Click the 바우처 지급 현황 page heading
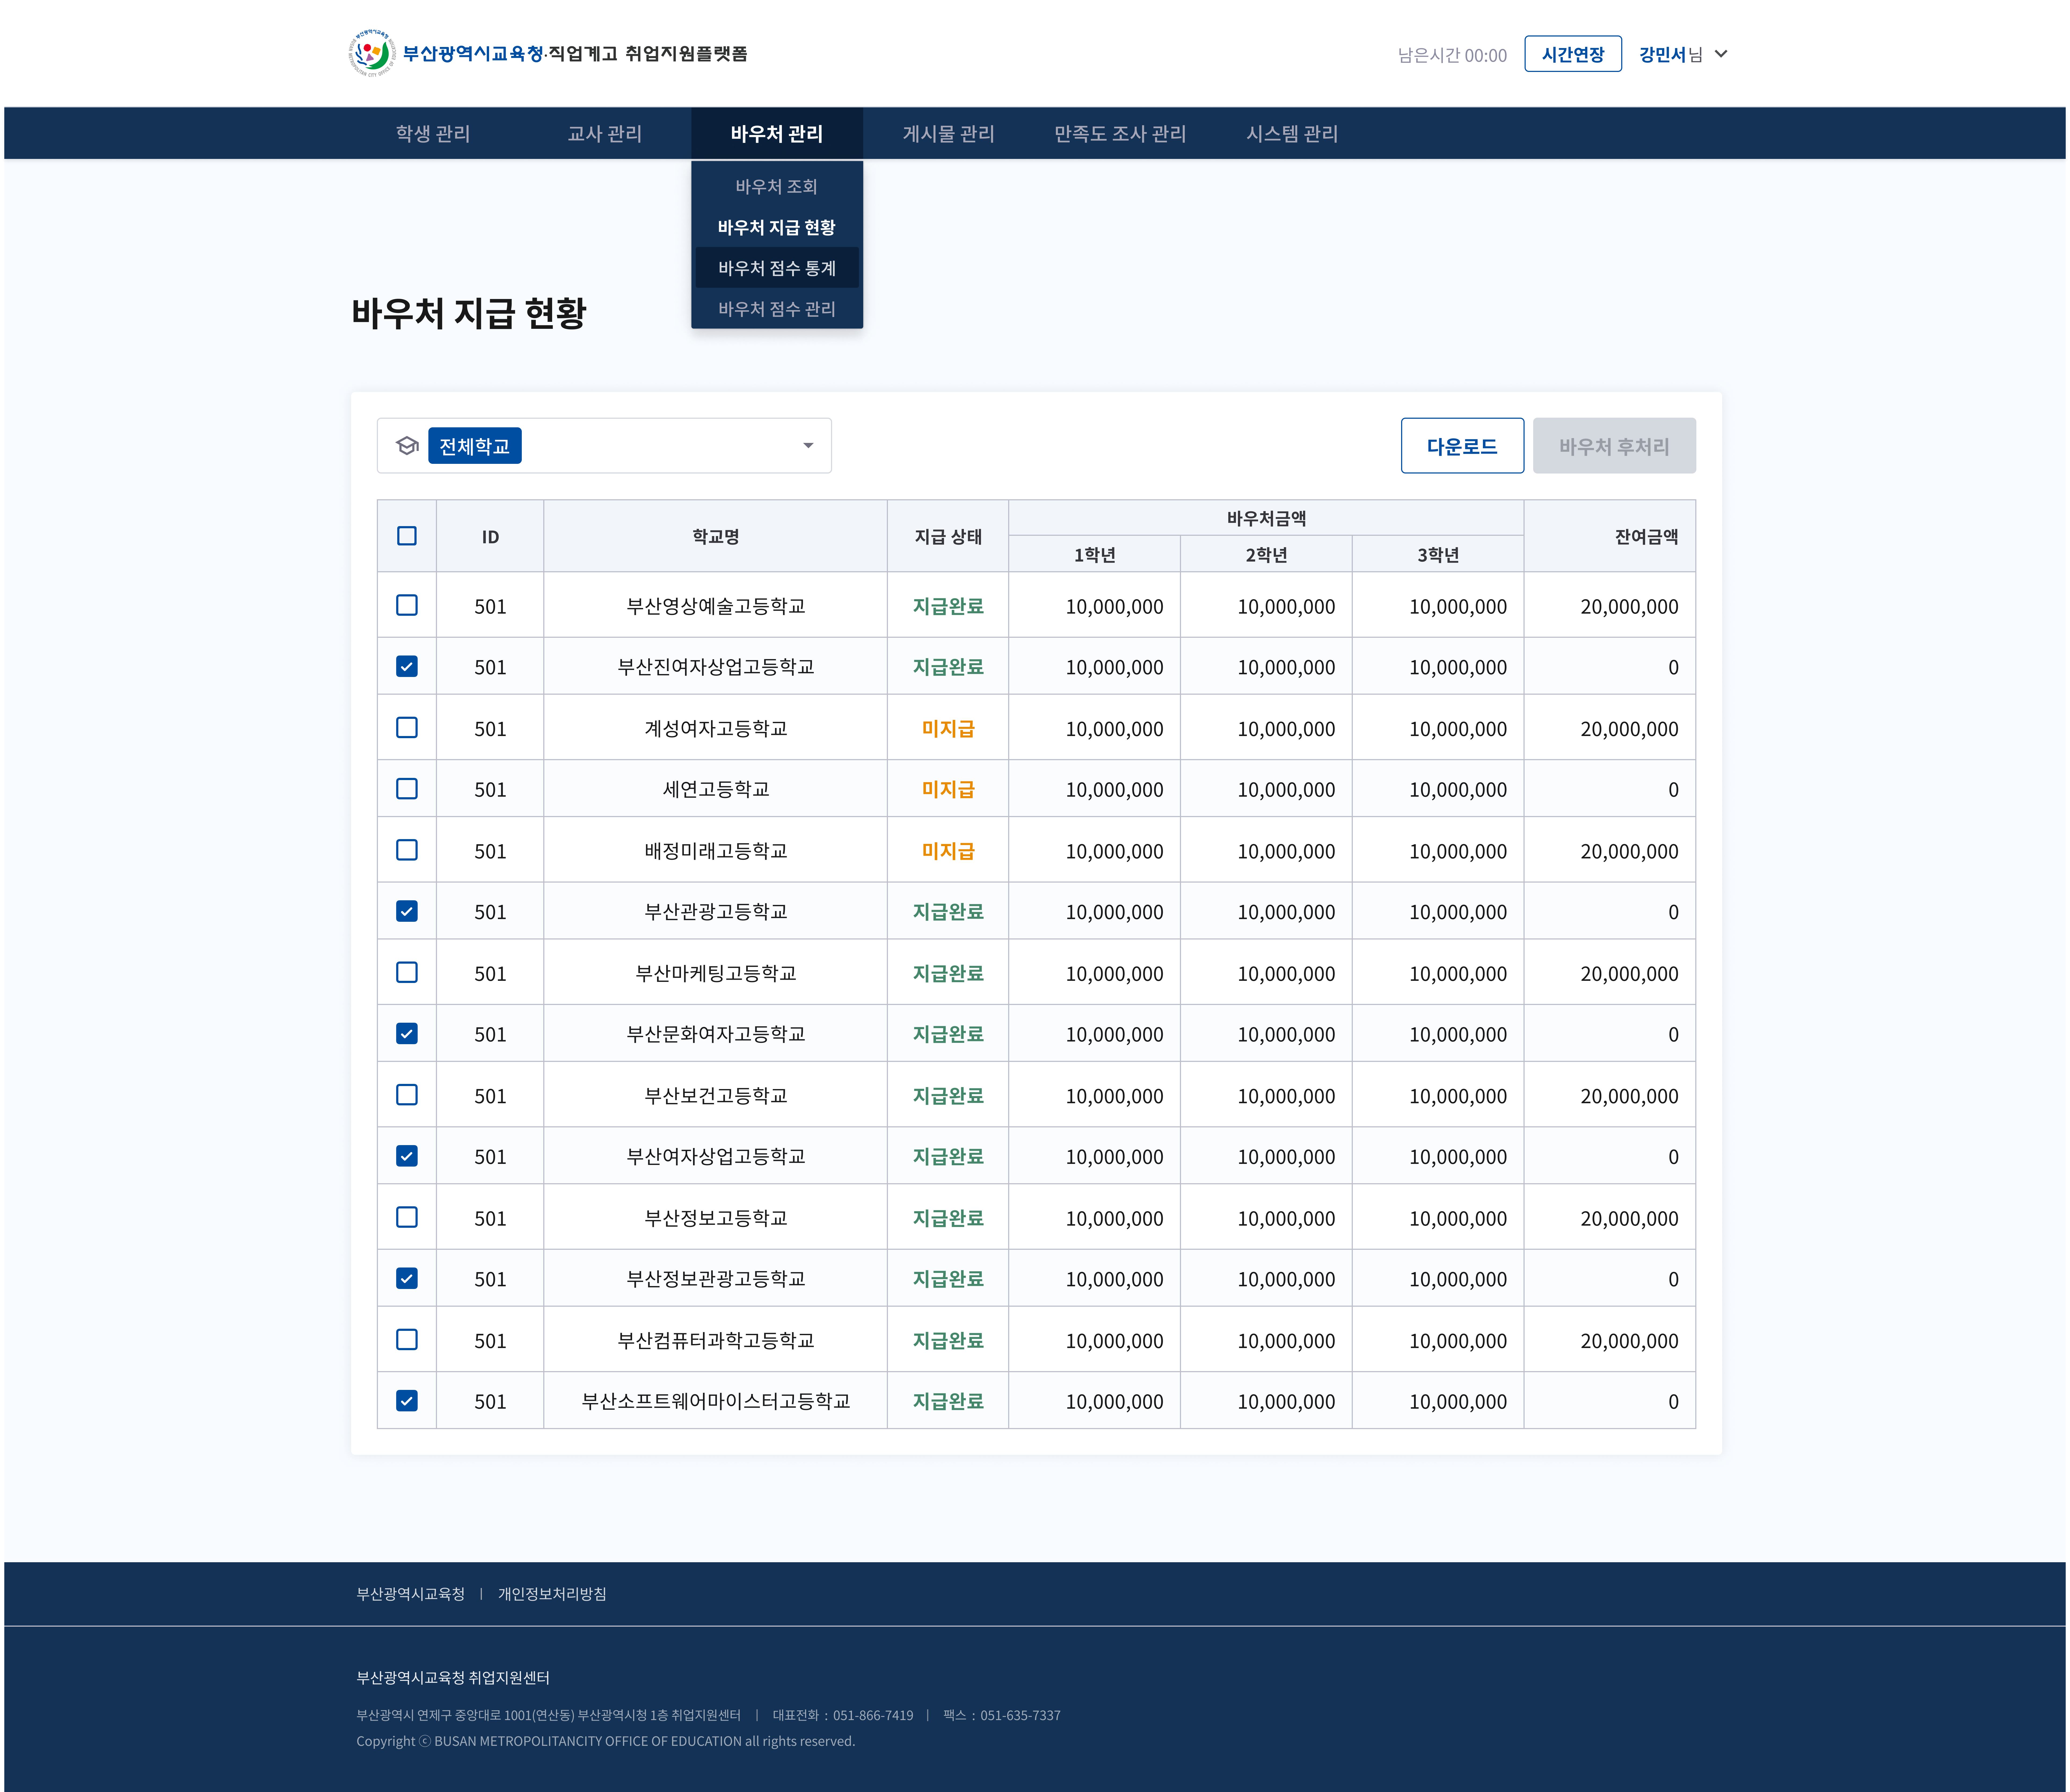The height and width of the screenshot is (1792, 2070). [x=469, y=313]
